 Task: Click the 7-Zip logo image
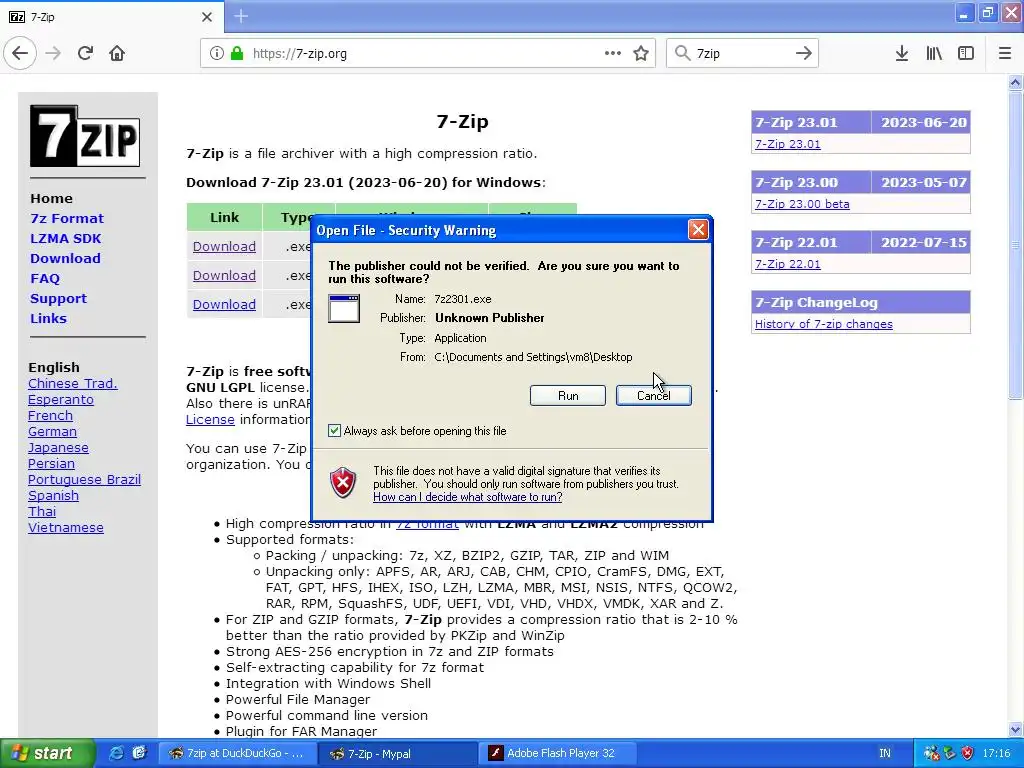coord(85,136)
